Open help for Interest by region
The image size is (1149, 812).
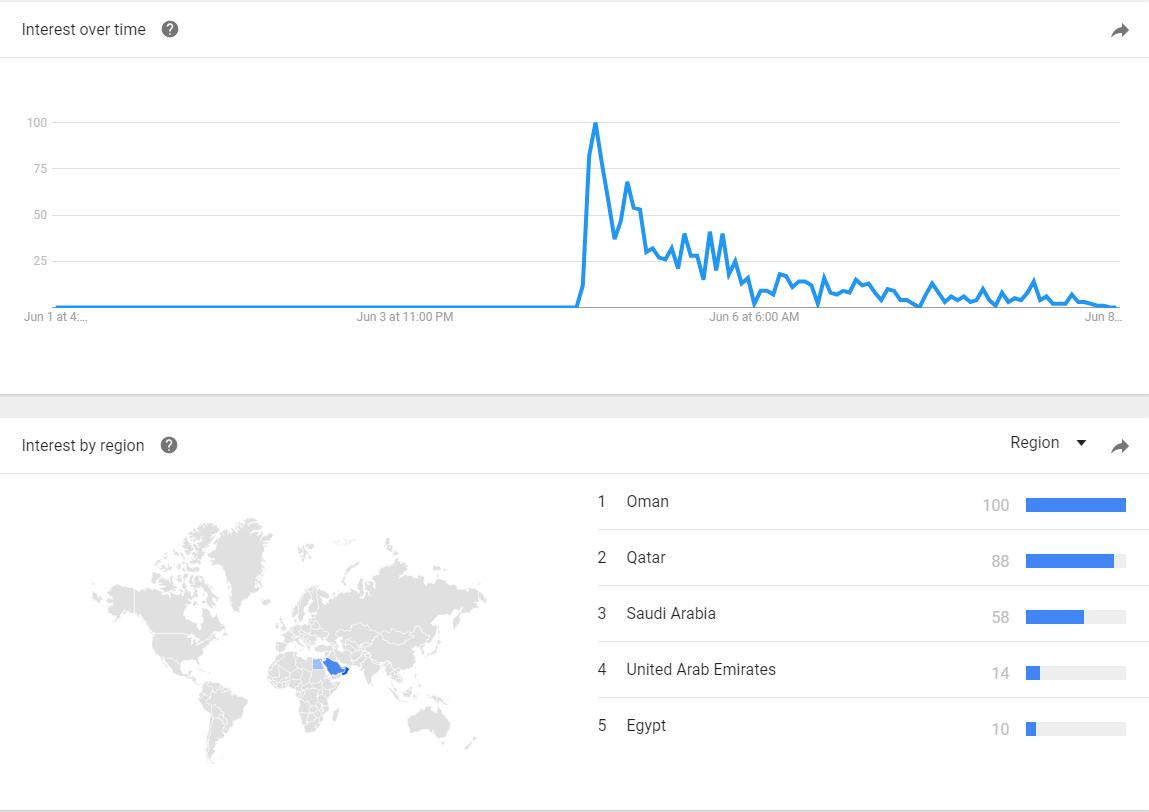click(169, 445)
